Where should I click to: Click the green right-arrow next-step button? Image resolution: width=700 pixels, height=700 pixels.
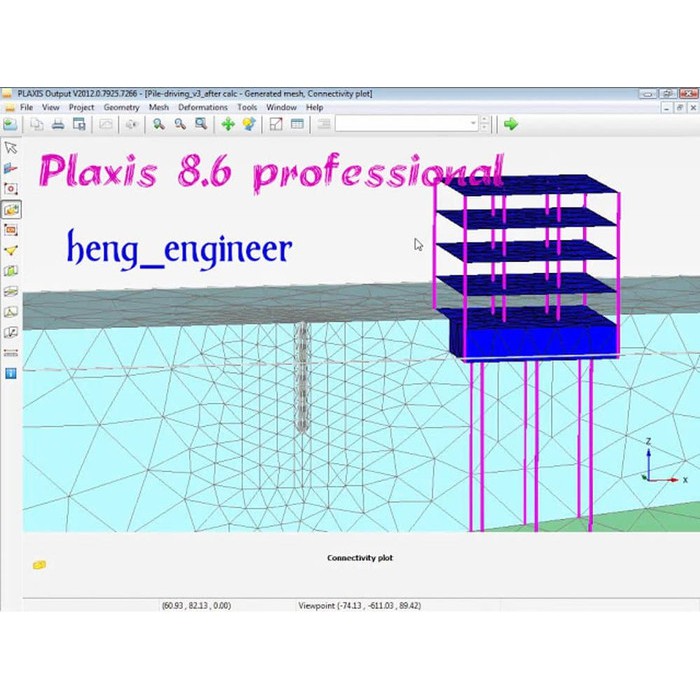coord(511,124)
